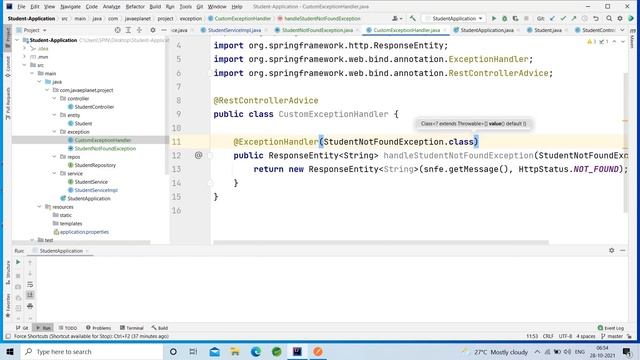
Task: Open File Explorer from taskbar
Action: tap(235, 351)
